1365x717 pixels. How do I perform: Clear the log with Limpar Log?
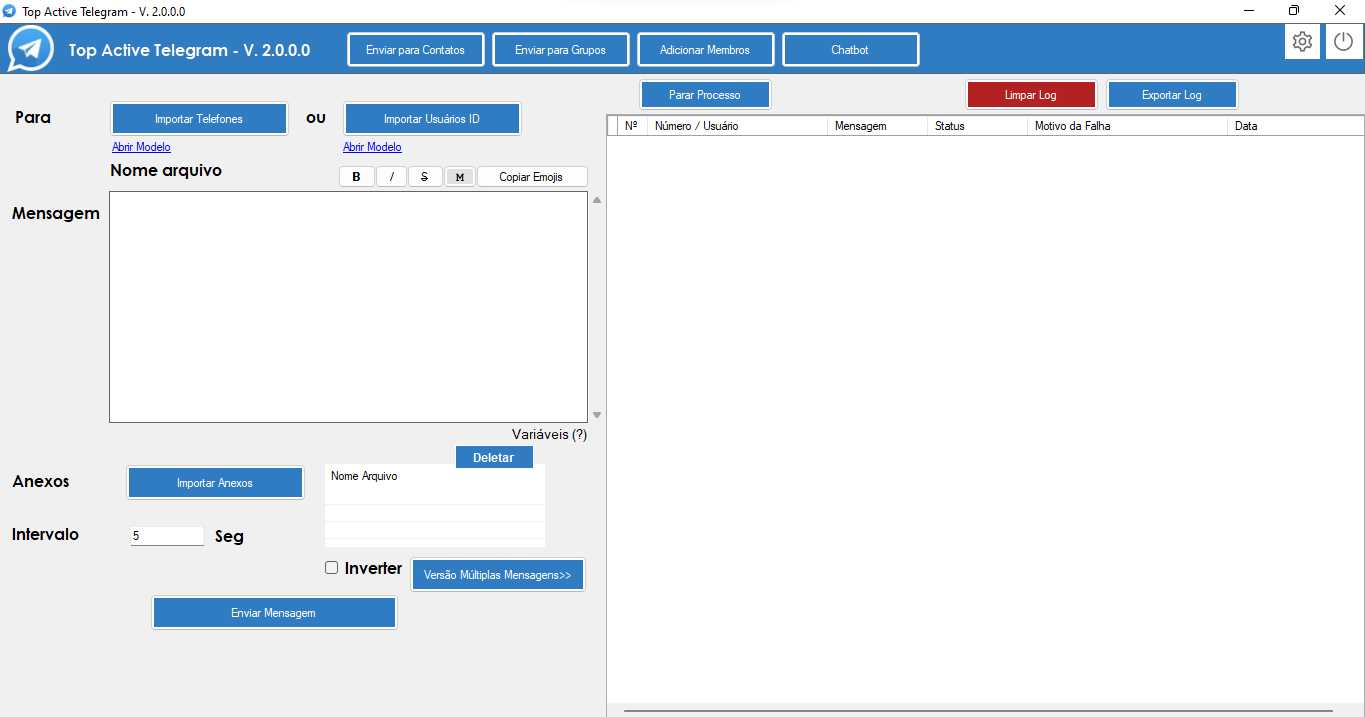coord(1031,95)
